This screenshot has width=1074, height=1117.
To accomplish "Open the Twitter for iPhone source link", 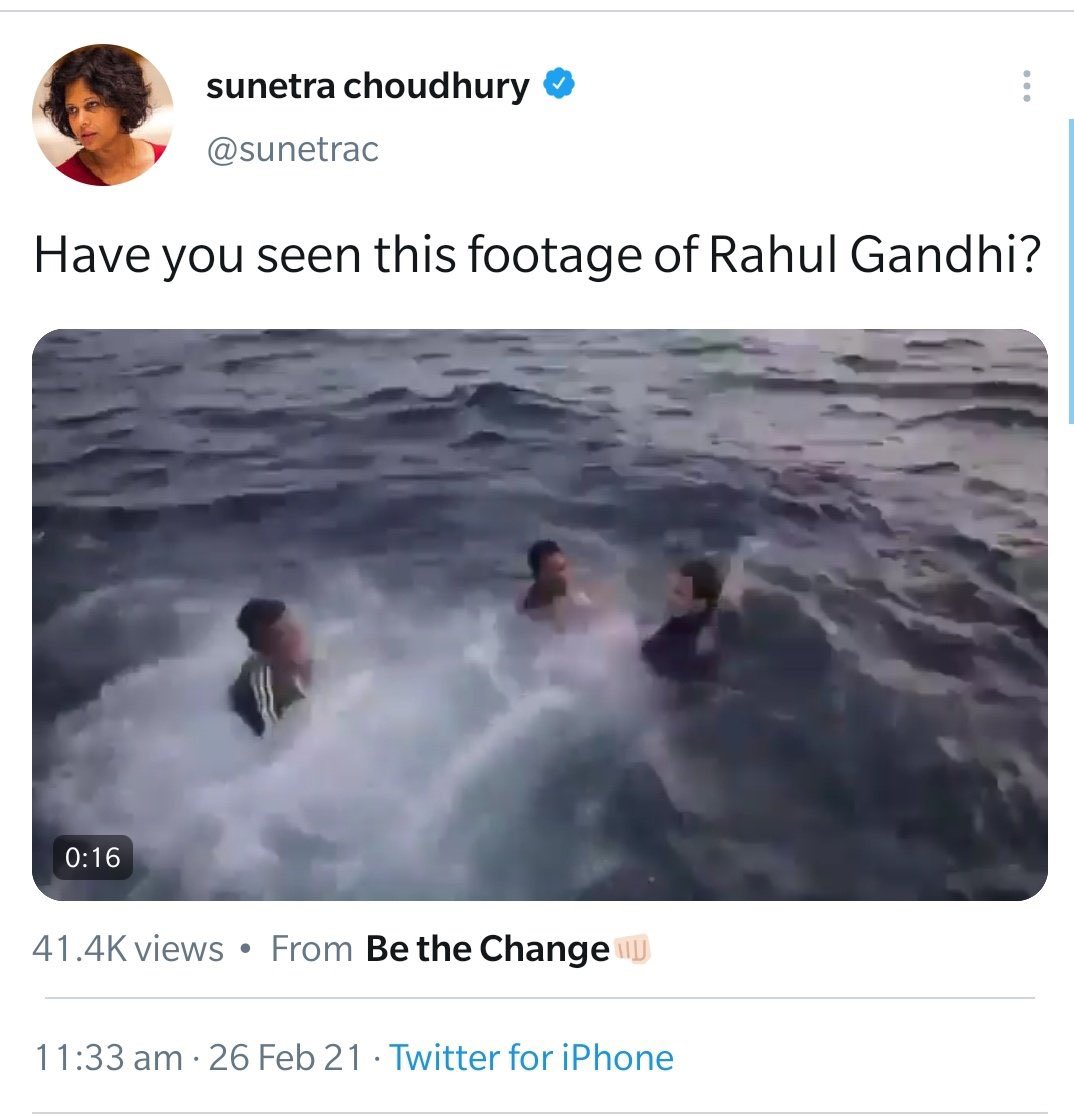I will coord(531,1057).
